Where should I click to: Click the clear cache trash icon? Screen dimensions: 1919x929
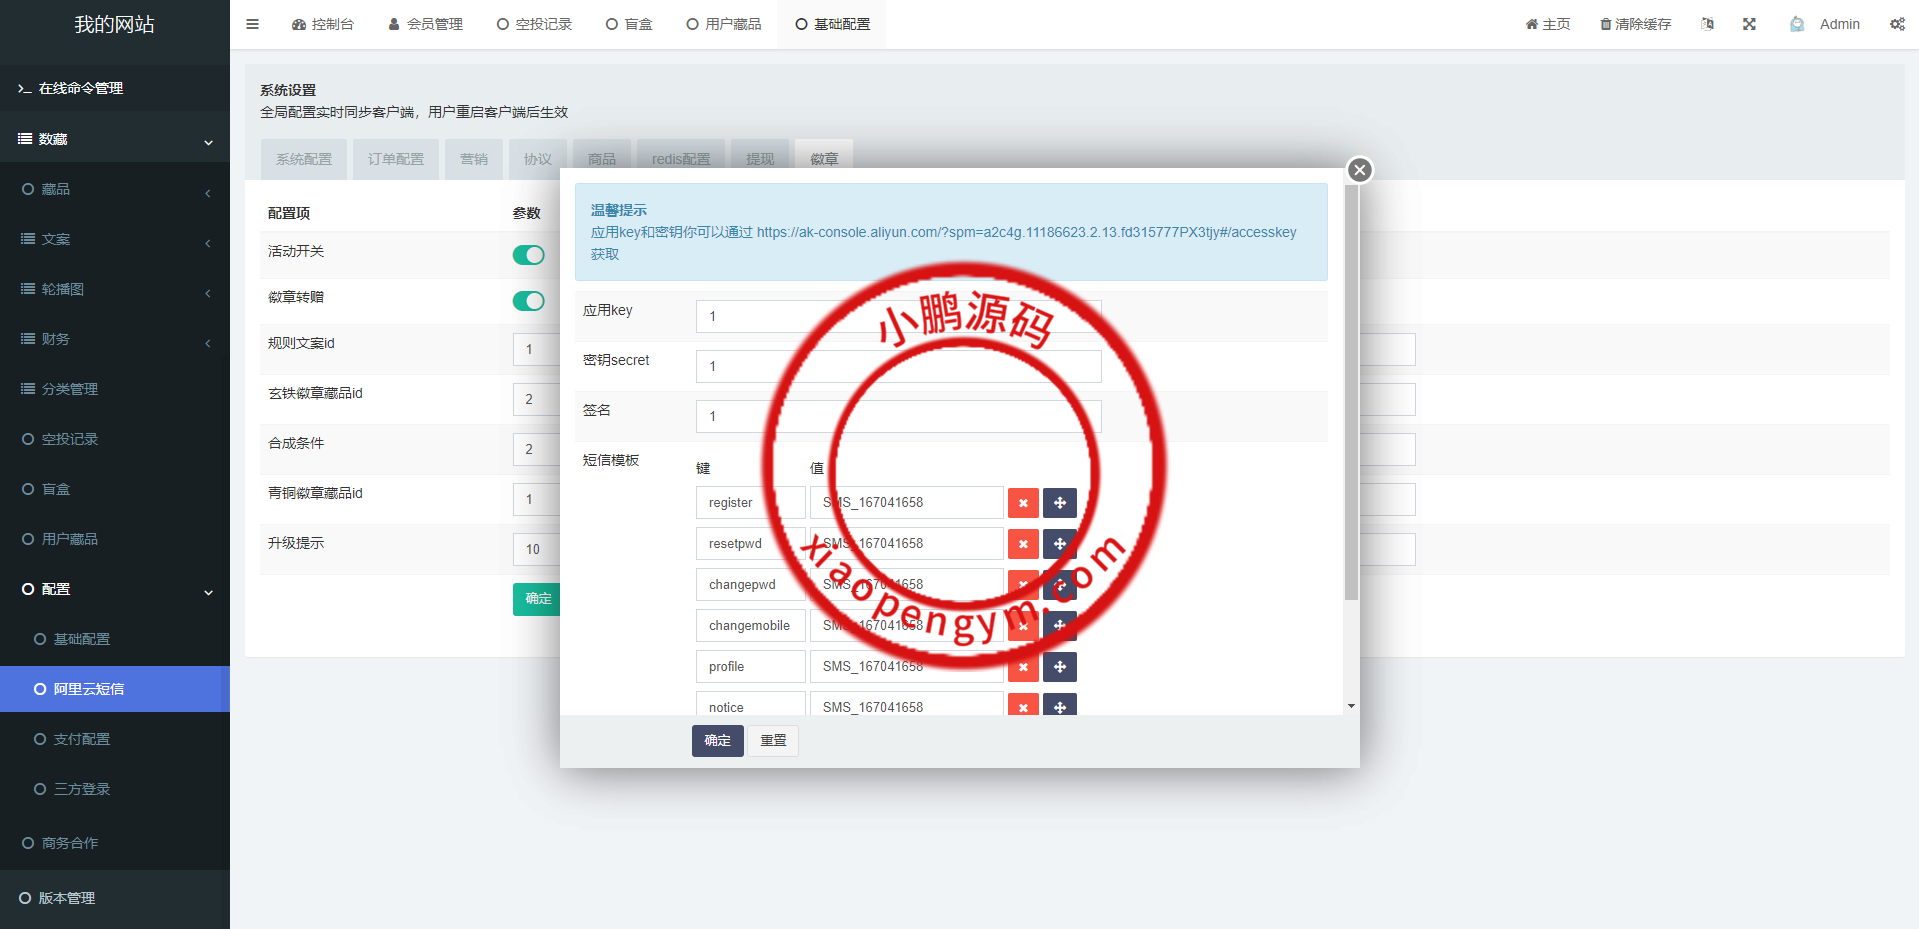(1606, 24)
